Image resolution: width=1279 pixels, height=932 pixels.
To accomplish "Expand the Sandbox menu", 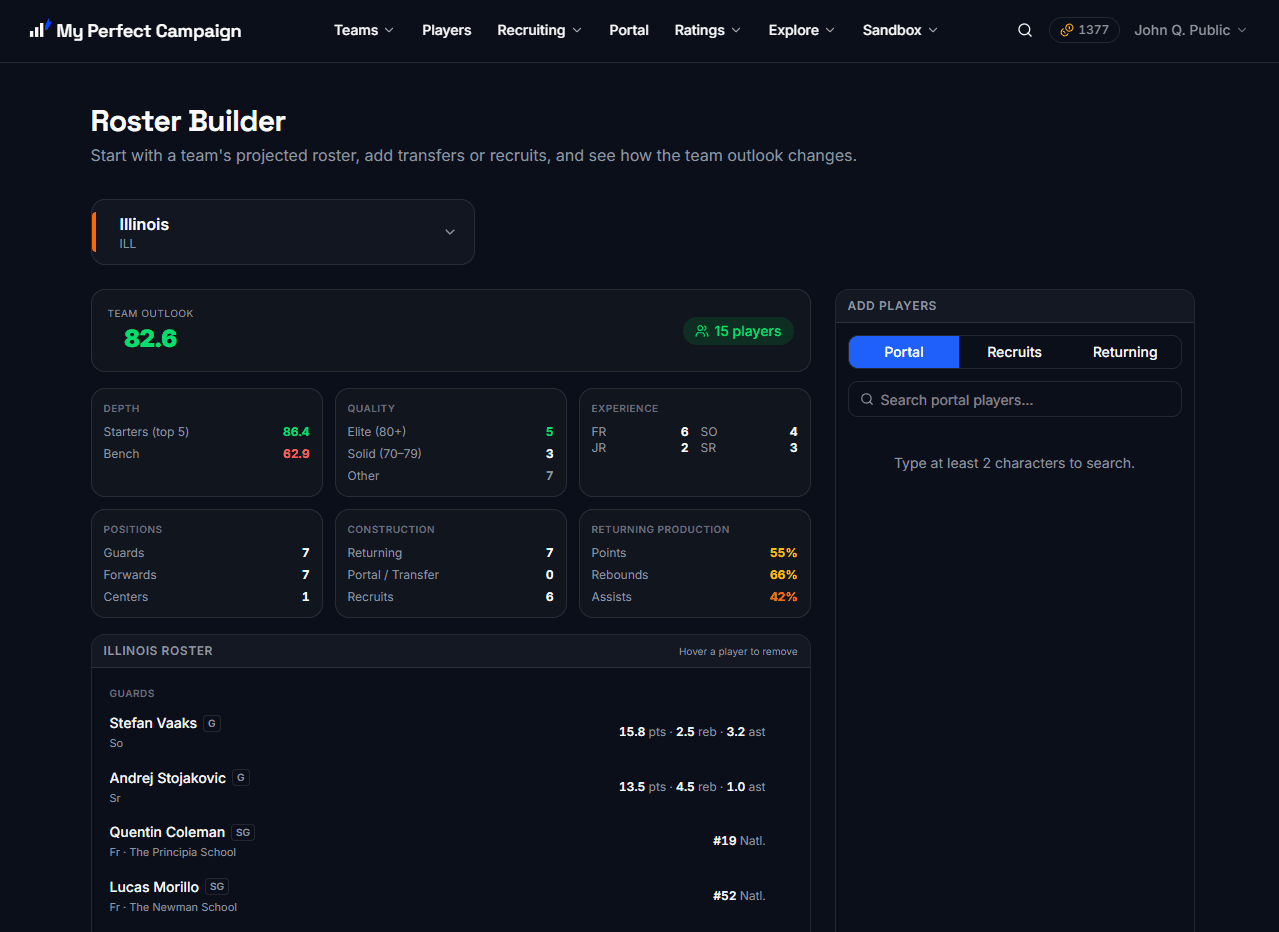I will (x=900, y=30).
